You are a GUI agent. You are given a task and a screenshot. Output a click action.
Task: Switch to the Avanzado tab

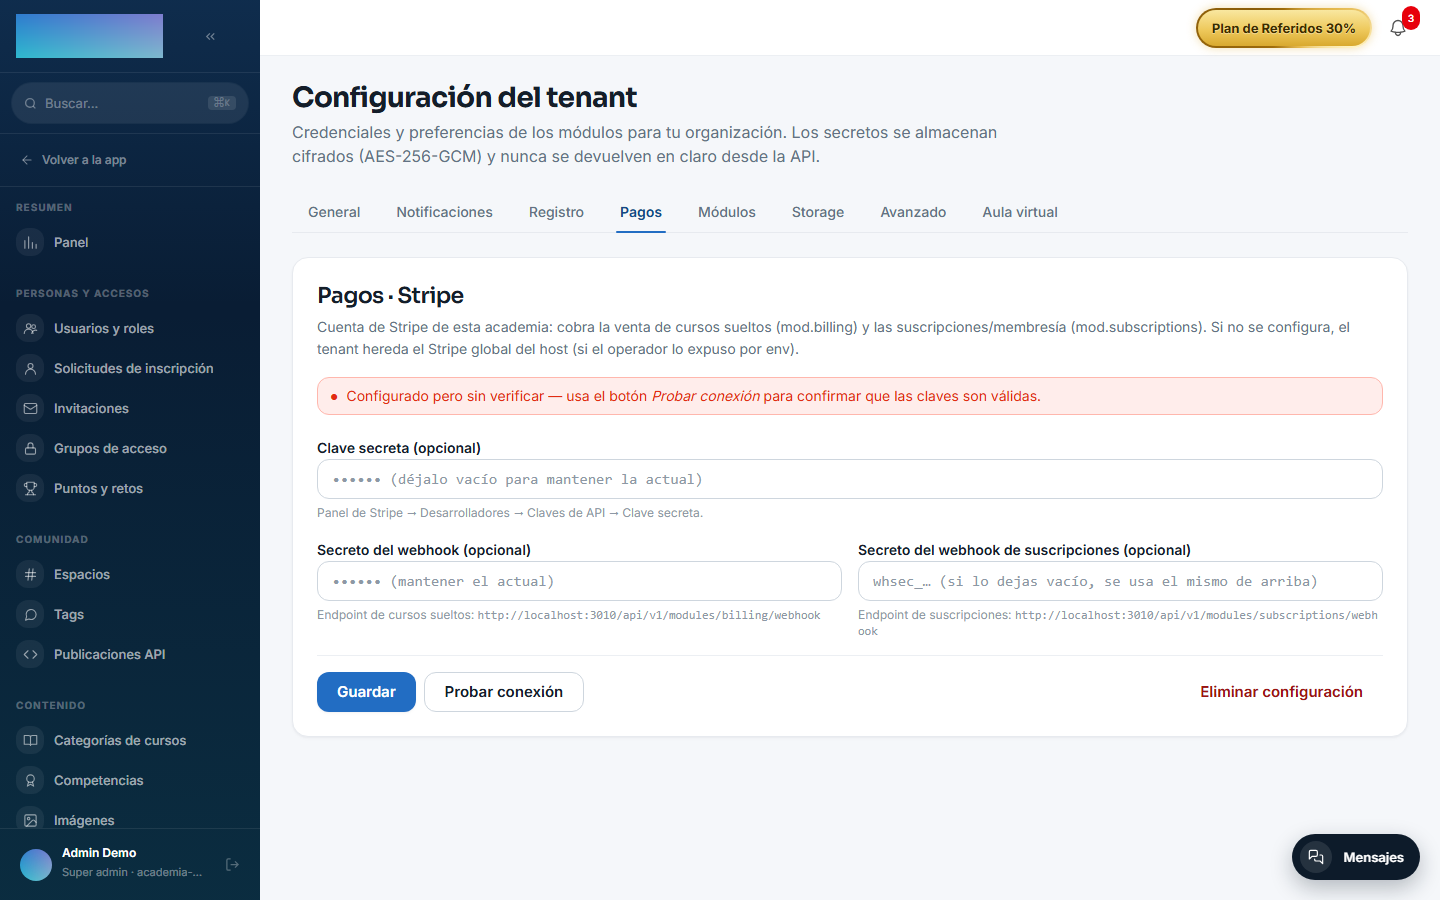tap(913, 212)
